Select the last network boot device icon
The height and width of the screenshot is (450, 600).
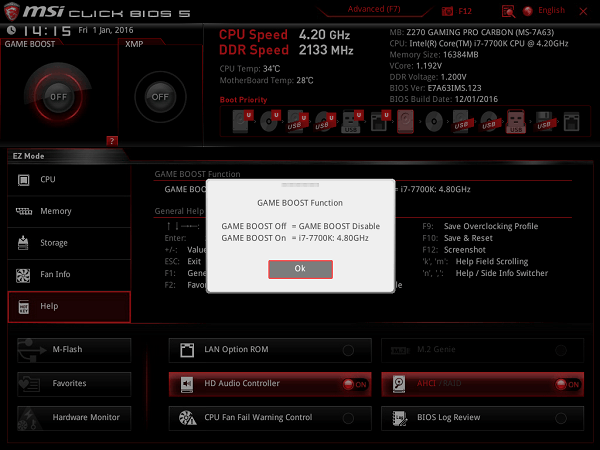click(x=571, y=122)
